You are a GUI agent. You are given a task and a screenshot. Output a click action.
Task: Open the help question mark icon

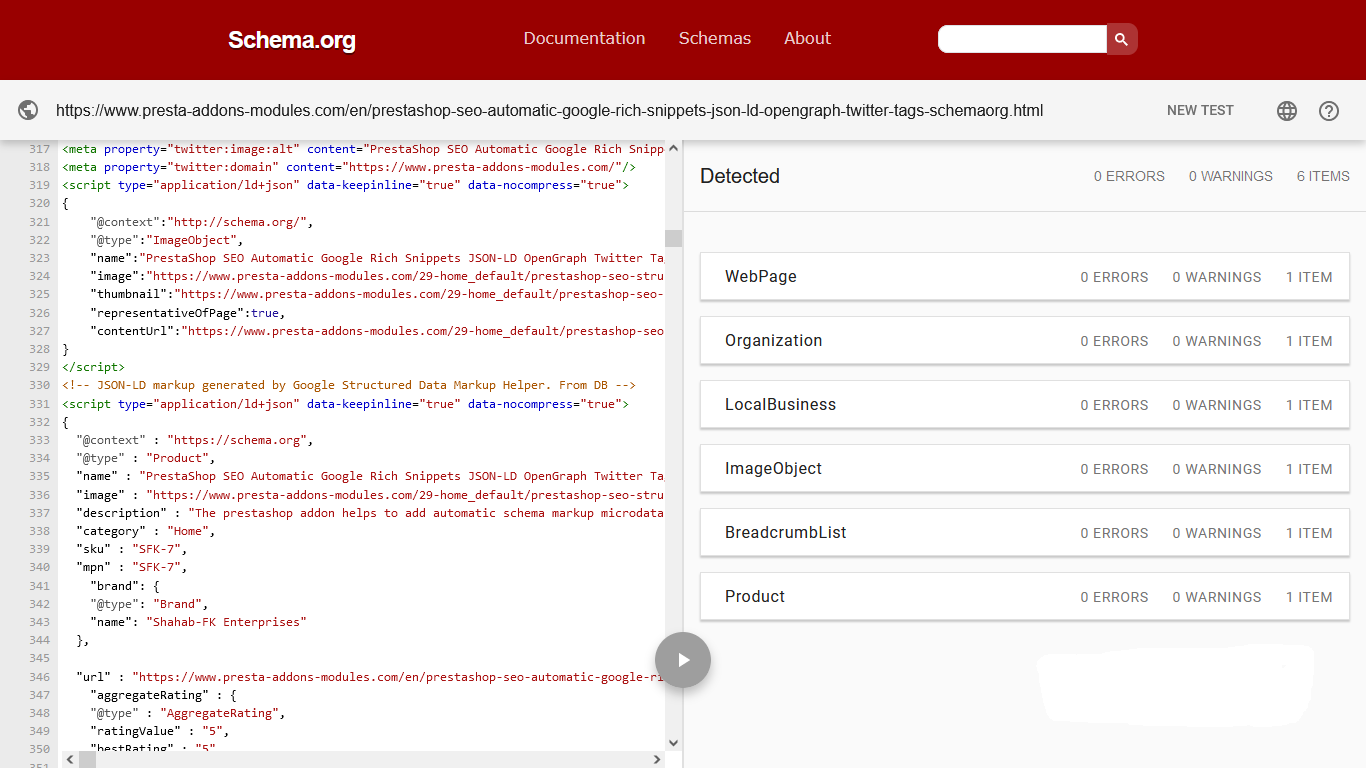click(x=1329, y=111)
